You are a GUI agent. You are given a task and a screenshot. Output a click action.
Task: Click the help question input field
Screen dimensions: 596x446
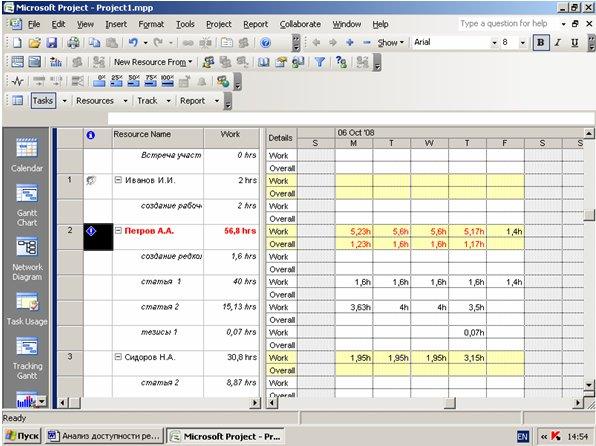(507, 24)
